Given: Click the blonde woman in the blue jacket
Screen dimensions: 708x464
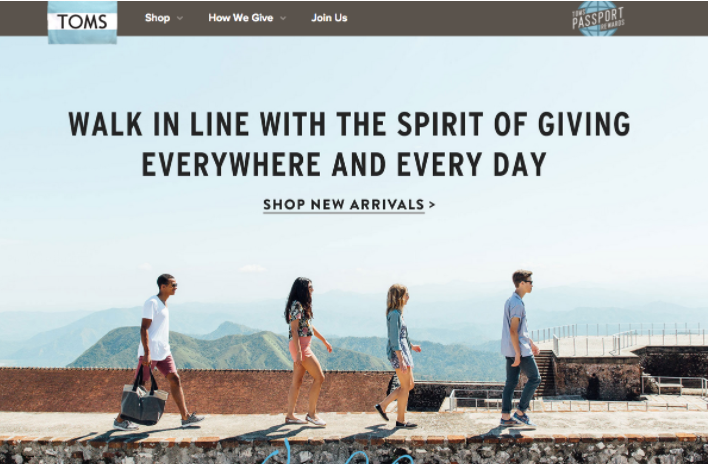Looking at the screenshot, I should click(398, 356).
